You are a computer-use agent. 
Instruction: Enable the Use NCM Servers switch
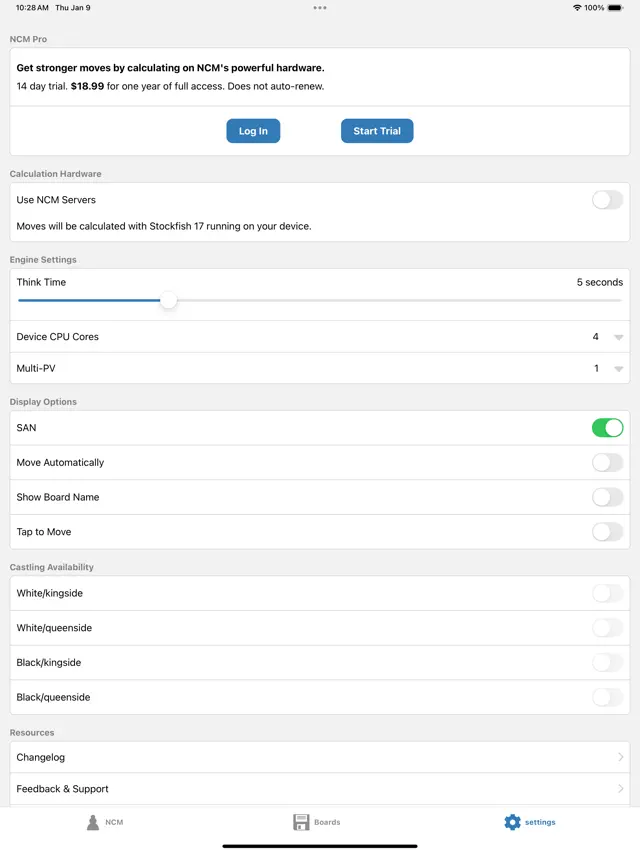tap(607, 200)
